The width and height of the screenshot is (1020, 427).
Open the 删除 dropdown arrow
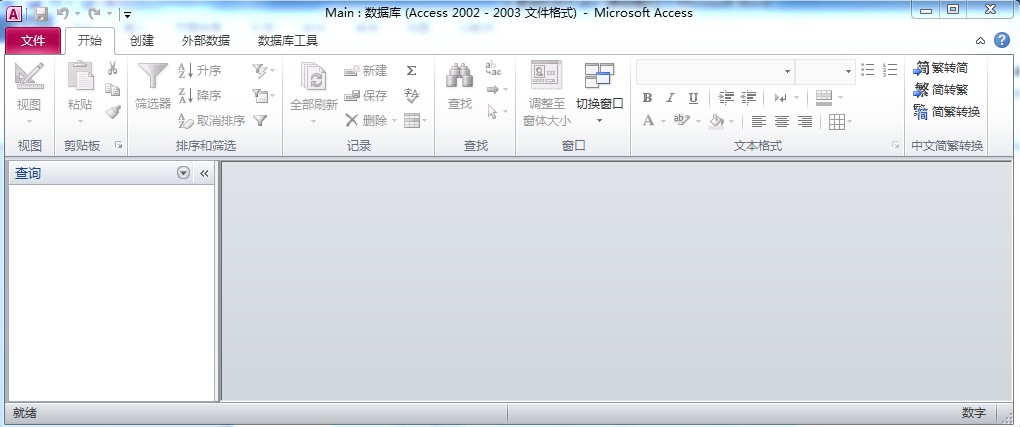tap(394, 121)
